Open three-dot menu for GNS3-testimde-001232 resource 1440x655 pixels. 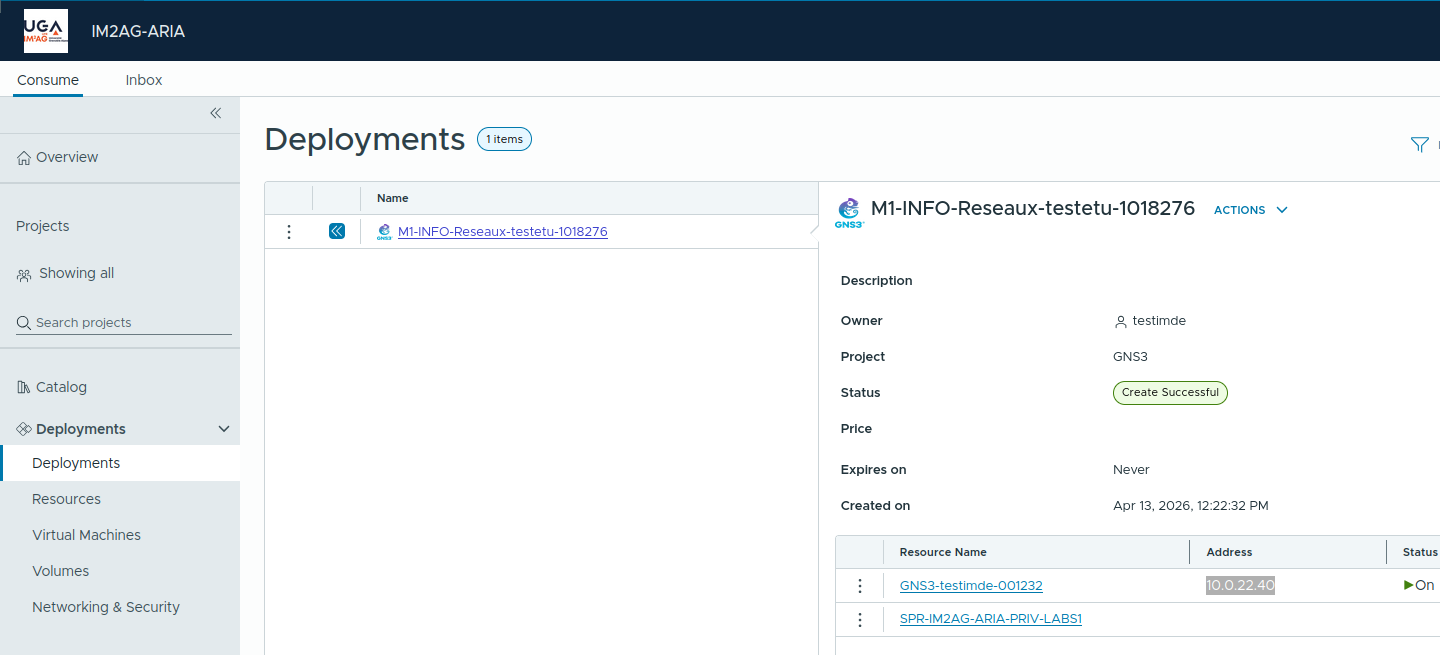coord(860,586)
